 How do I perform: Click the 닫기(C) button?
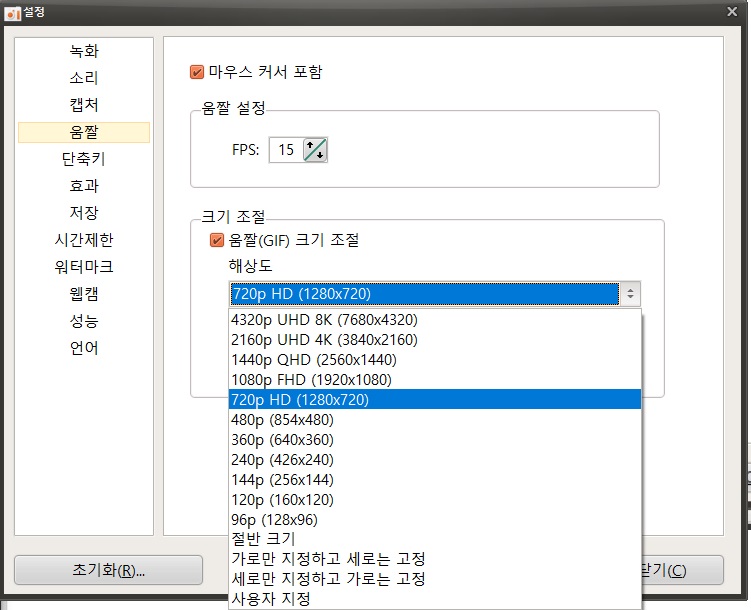tap(682, 570)
